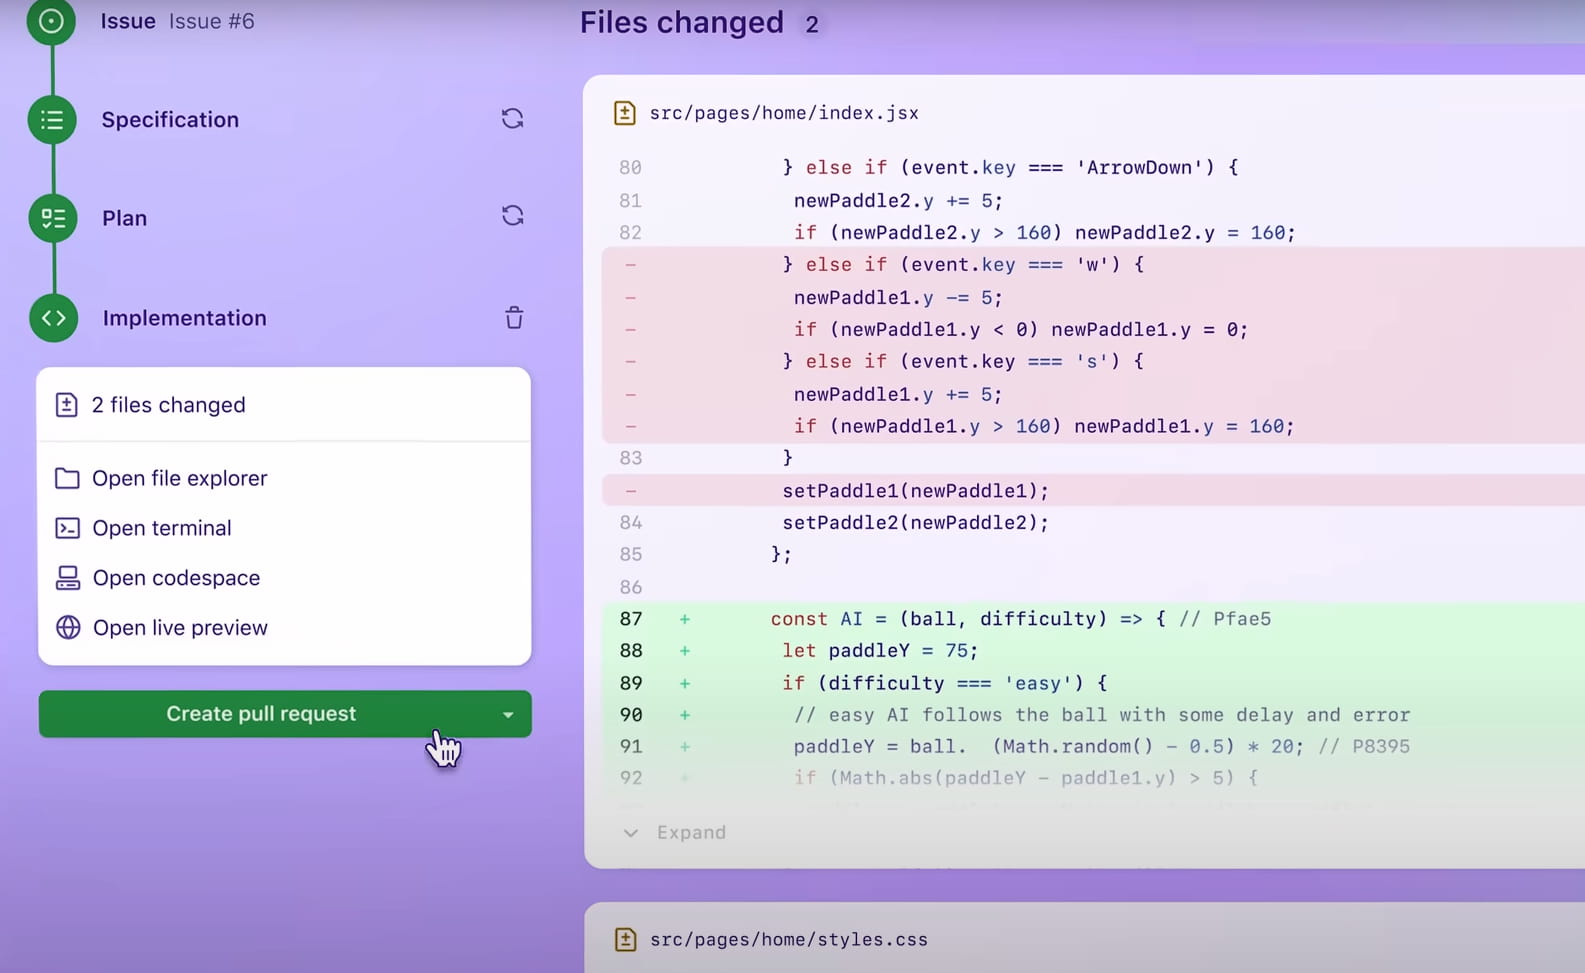
Task: Open live preview from the menu
Action: point(180,628)
